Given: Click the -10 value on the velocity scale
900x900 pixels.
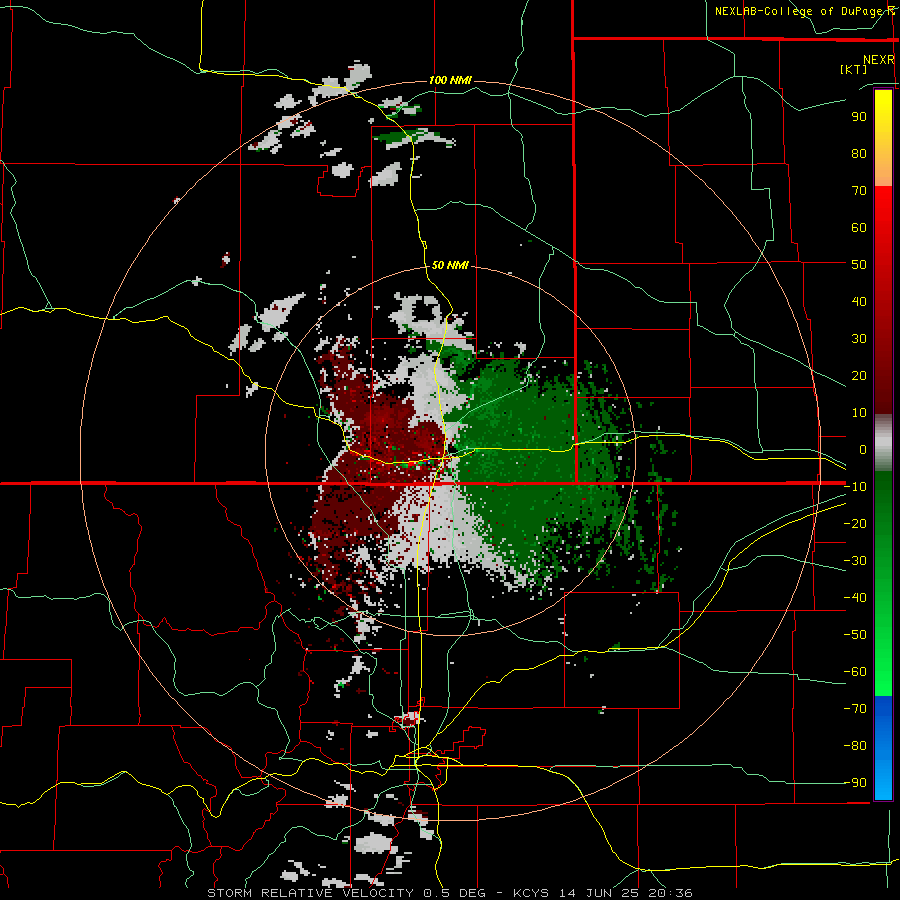Looking at the screenshot, I should 855,487.
